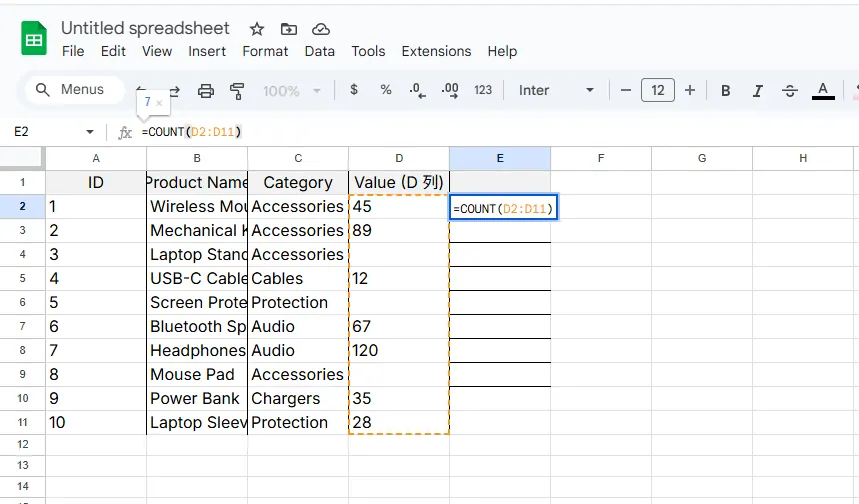Toggle bold formatting

(x=726, y=90)
